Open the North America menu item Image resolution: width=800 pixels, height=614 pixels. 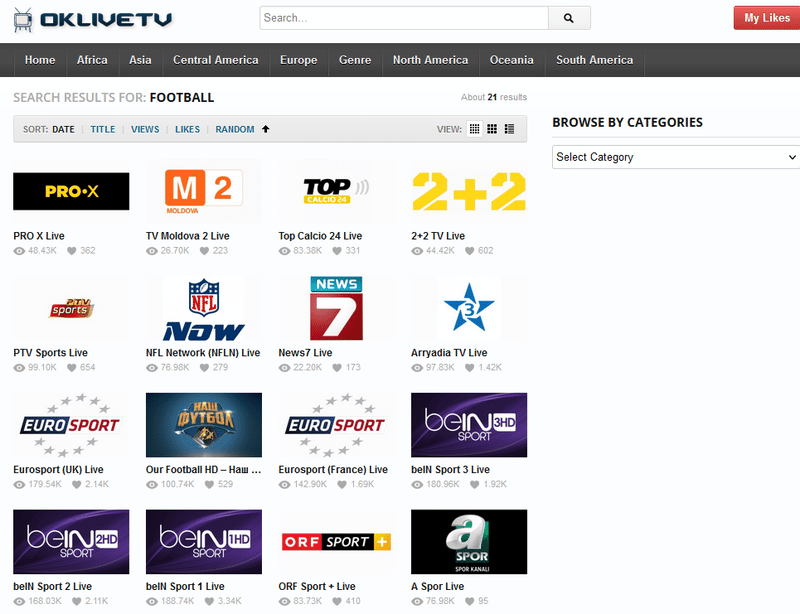[430, 60]
